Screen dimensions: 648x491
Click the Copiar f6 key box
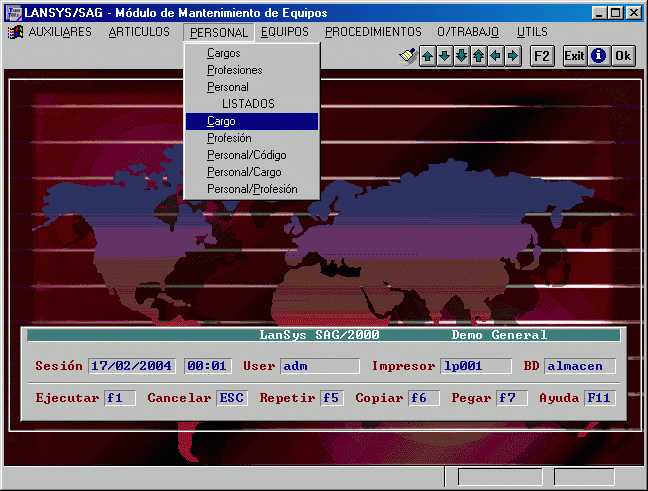coord(424,398)
